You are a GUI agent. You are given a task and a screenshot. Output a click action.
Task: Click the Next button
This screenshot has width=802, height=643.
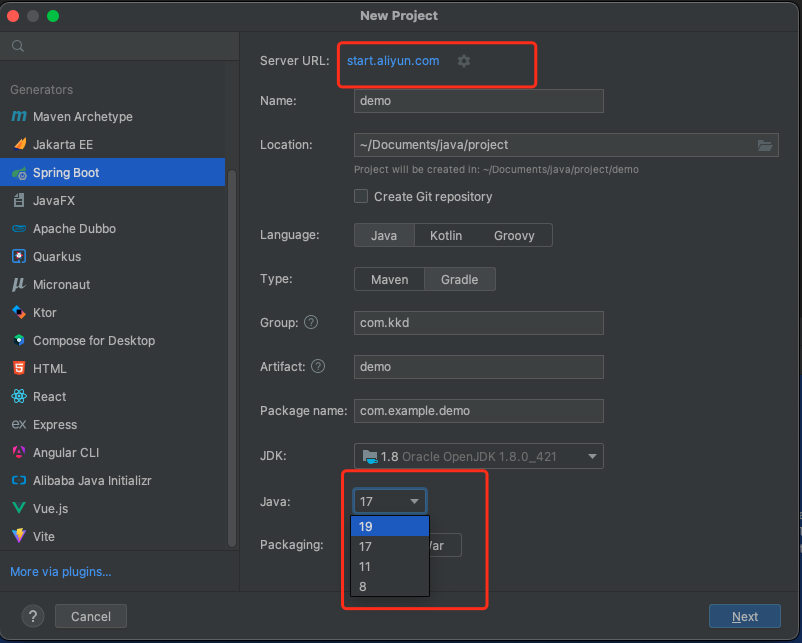(x=745, y=616)
